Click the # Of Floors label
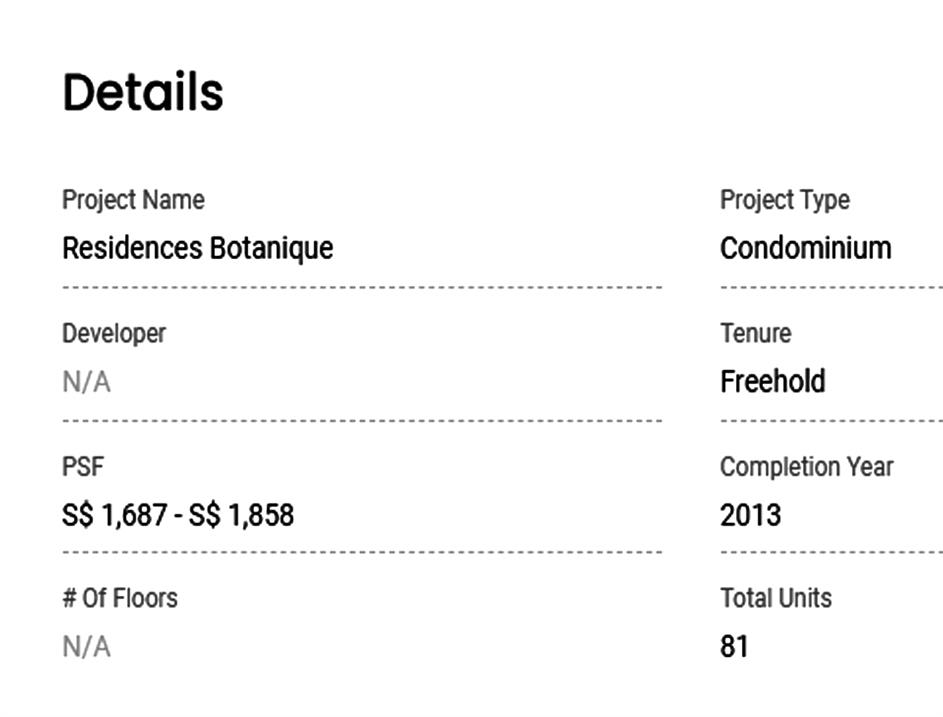This screenshot has height=717, width=943. tap(120, 598)
